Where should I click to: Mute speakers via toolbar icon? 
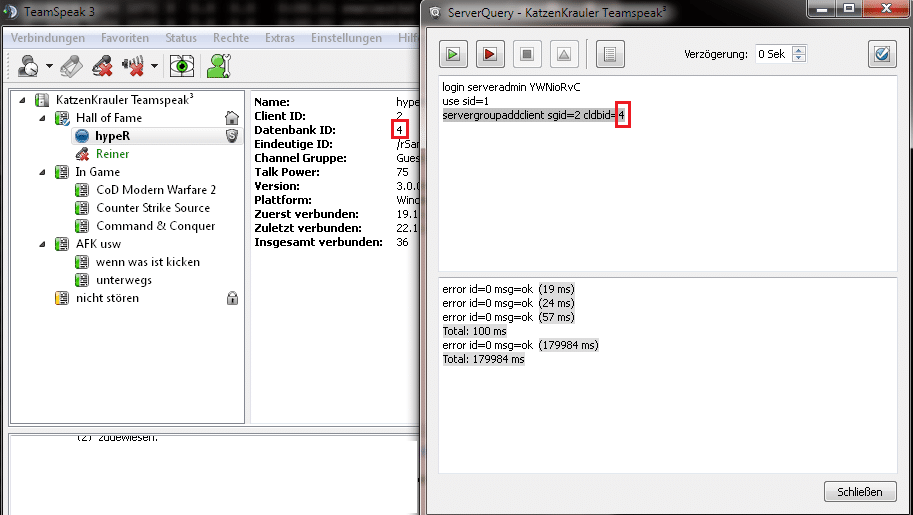click(x=133, y=66)
